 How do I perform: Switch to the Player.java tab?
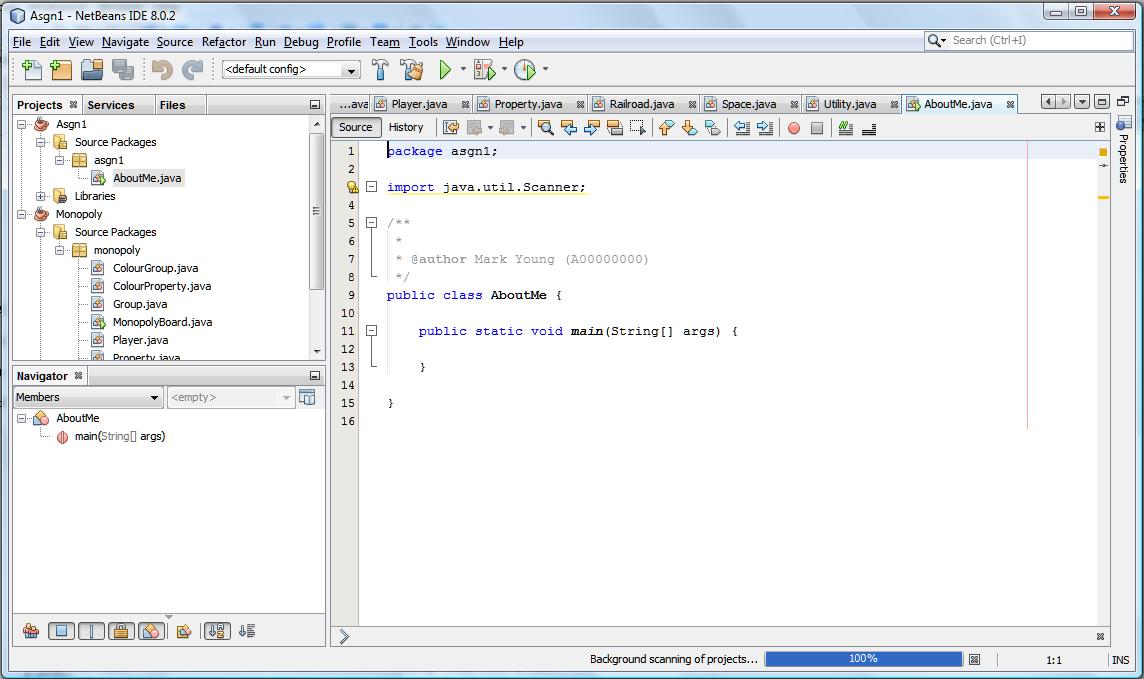(418, 103)
